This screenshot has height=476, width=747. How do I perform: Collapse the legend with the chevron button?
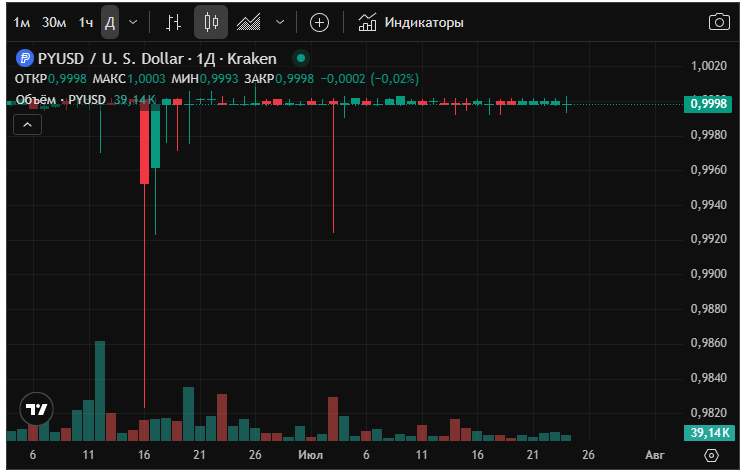pyautogui.click(x=28, y=125)
